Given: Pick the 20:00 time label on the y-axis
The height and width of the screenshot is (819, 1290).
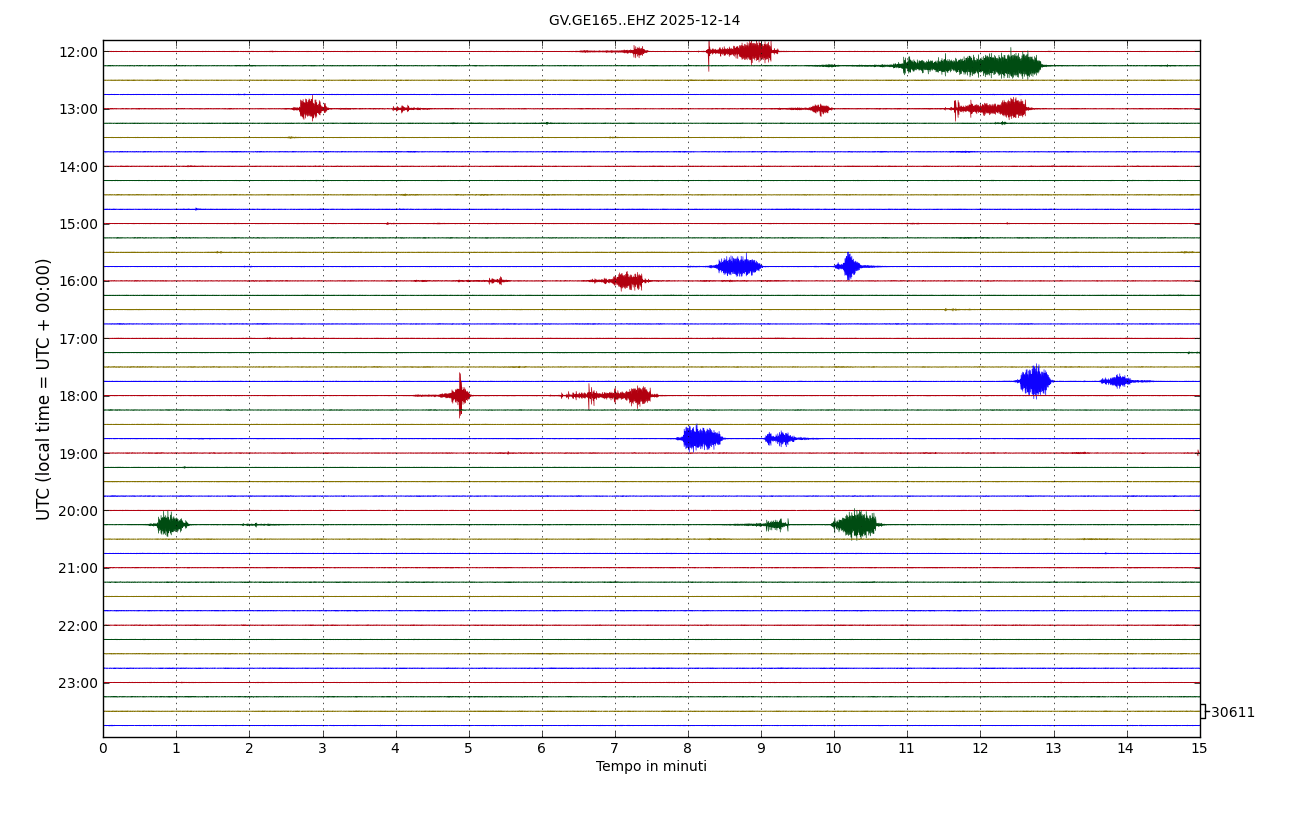Looking at the screenshot, I should (79, 511).
